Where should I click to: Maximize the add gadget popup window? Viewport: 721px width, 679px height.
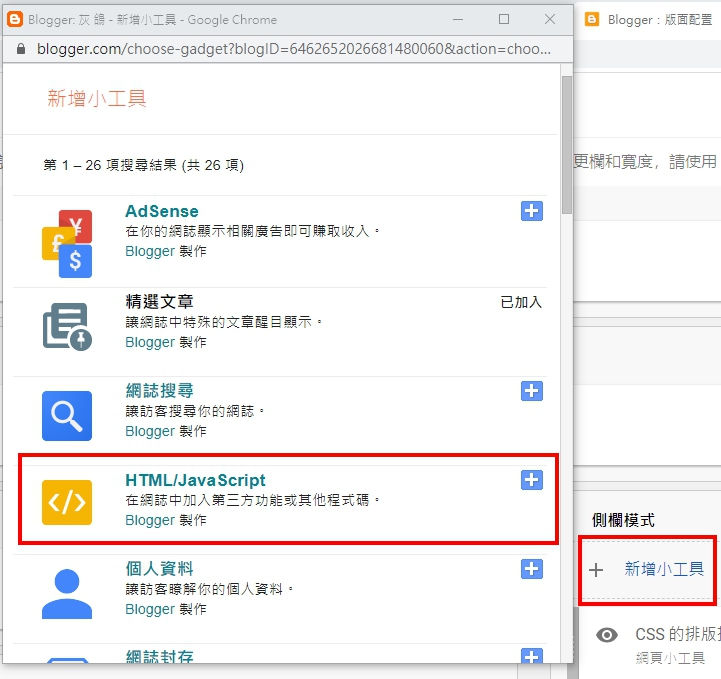tap(504, 19)
